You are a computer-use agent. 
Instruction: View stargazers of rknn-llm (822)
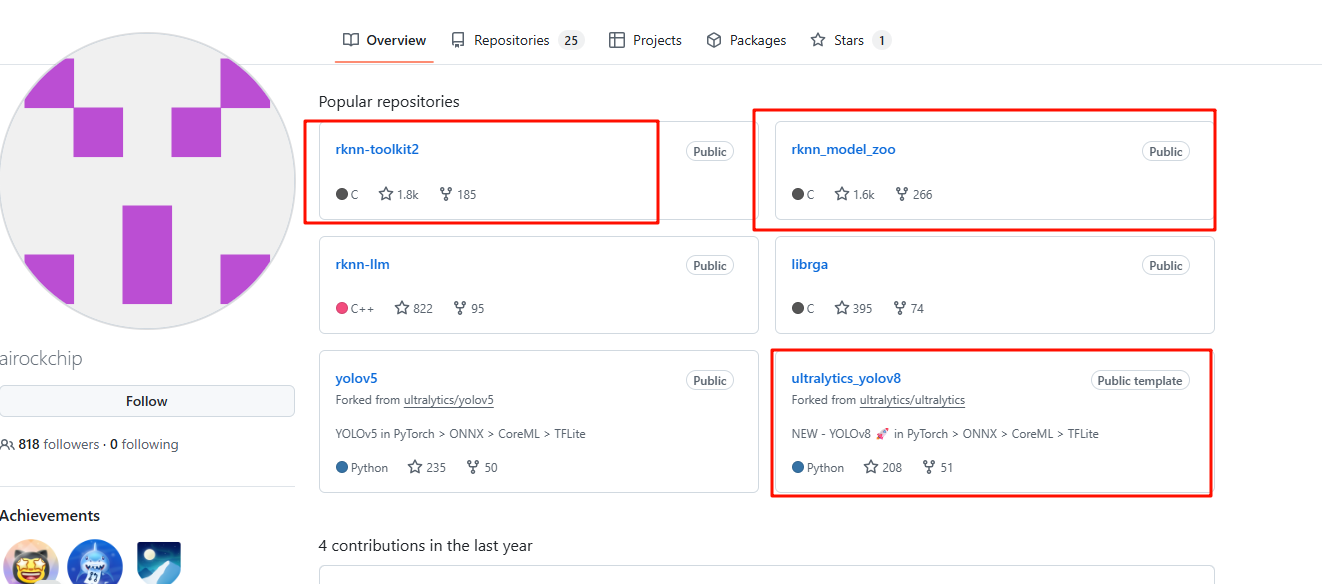pos(414,308)
